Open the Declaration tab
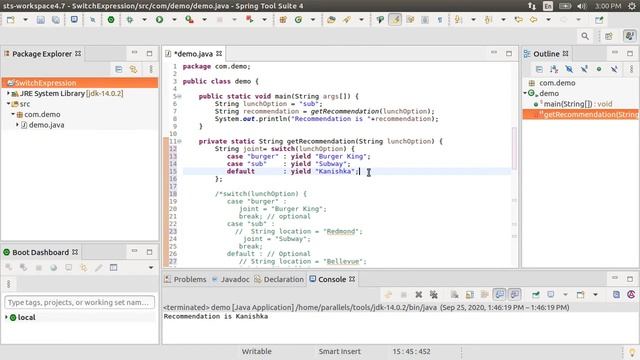Screen dimensions: 640x360 pyautogui.click(x=280, y=280)
